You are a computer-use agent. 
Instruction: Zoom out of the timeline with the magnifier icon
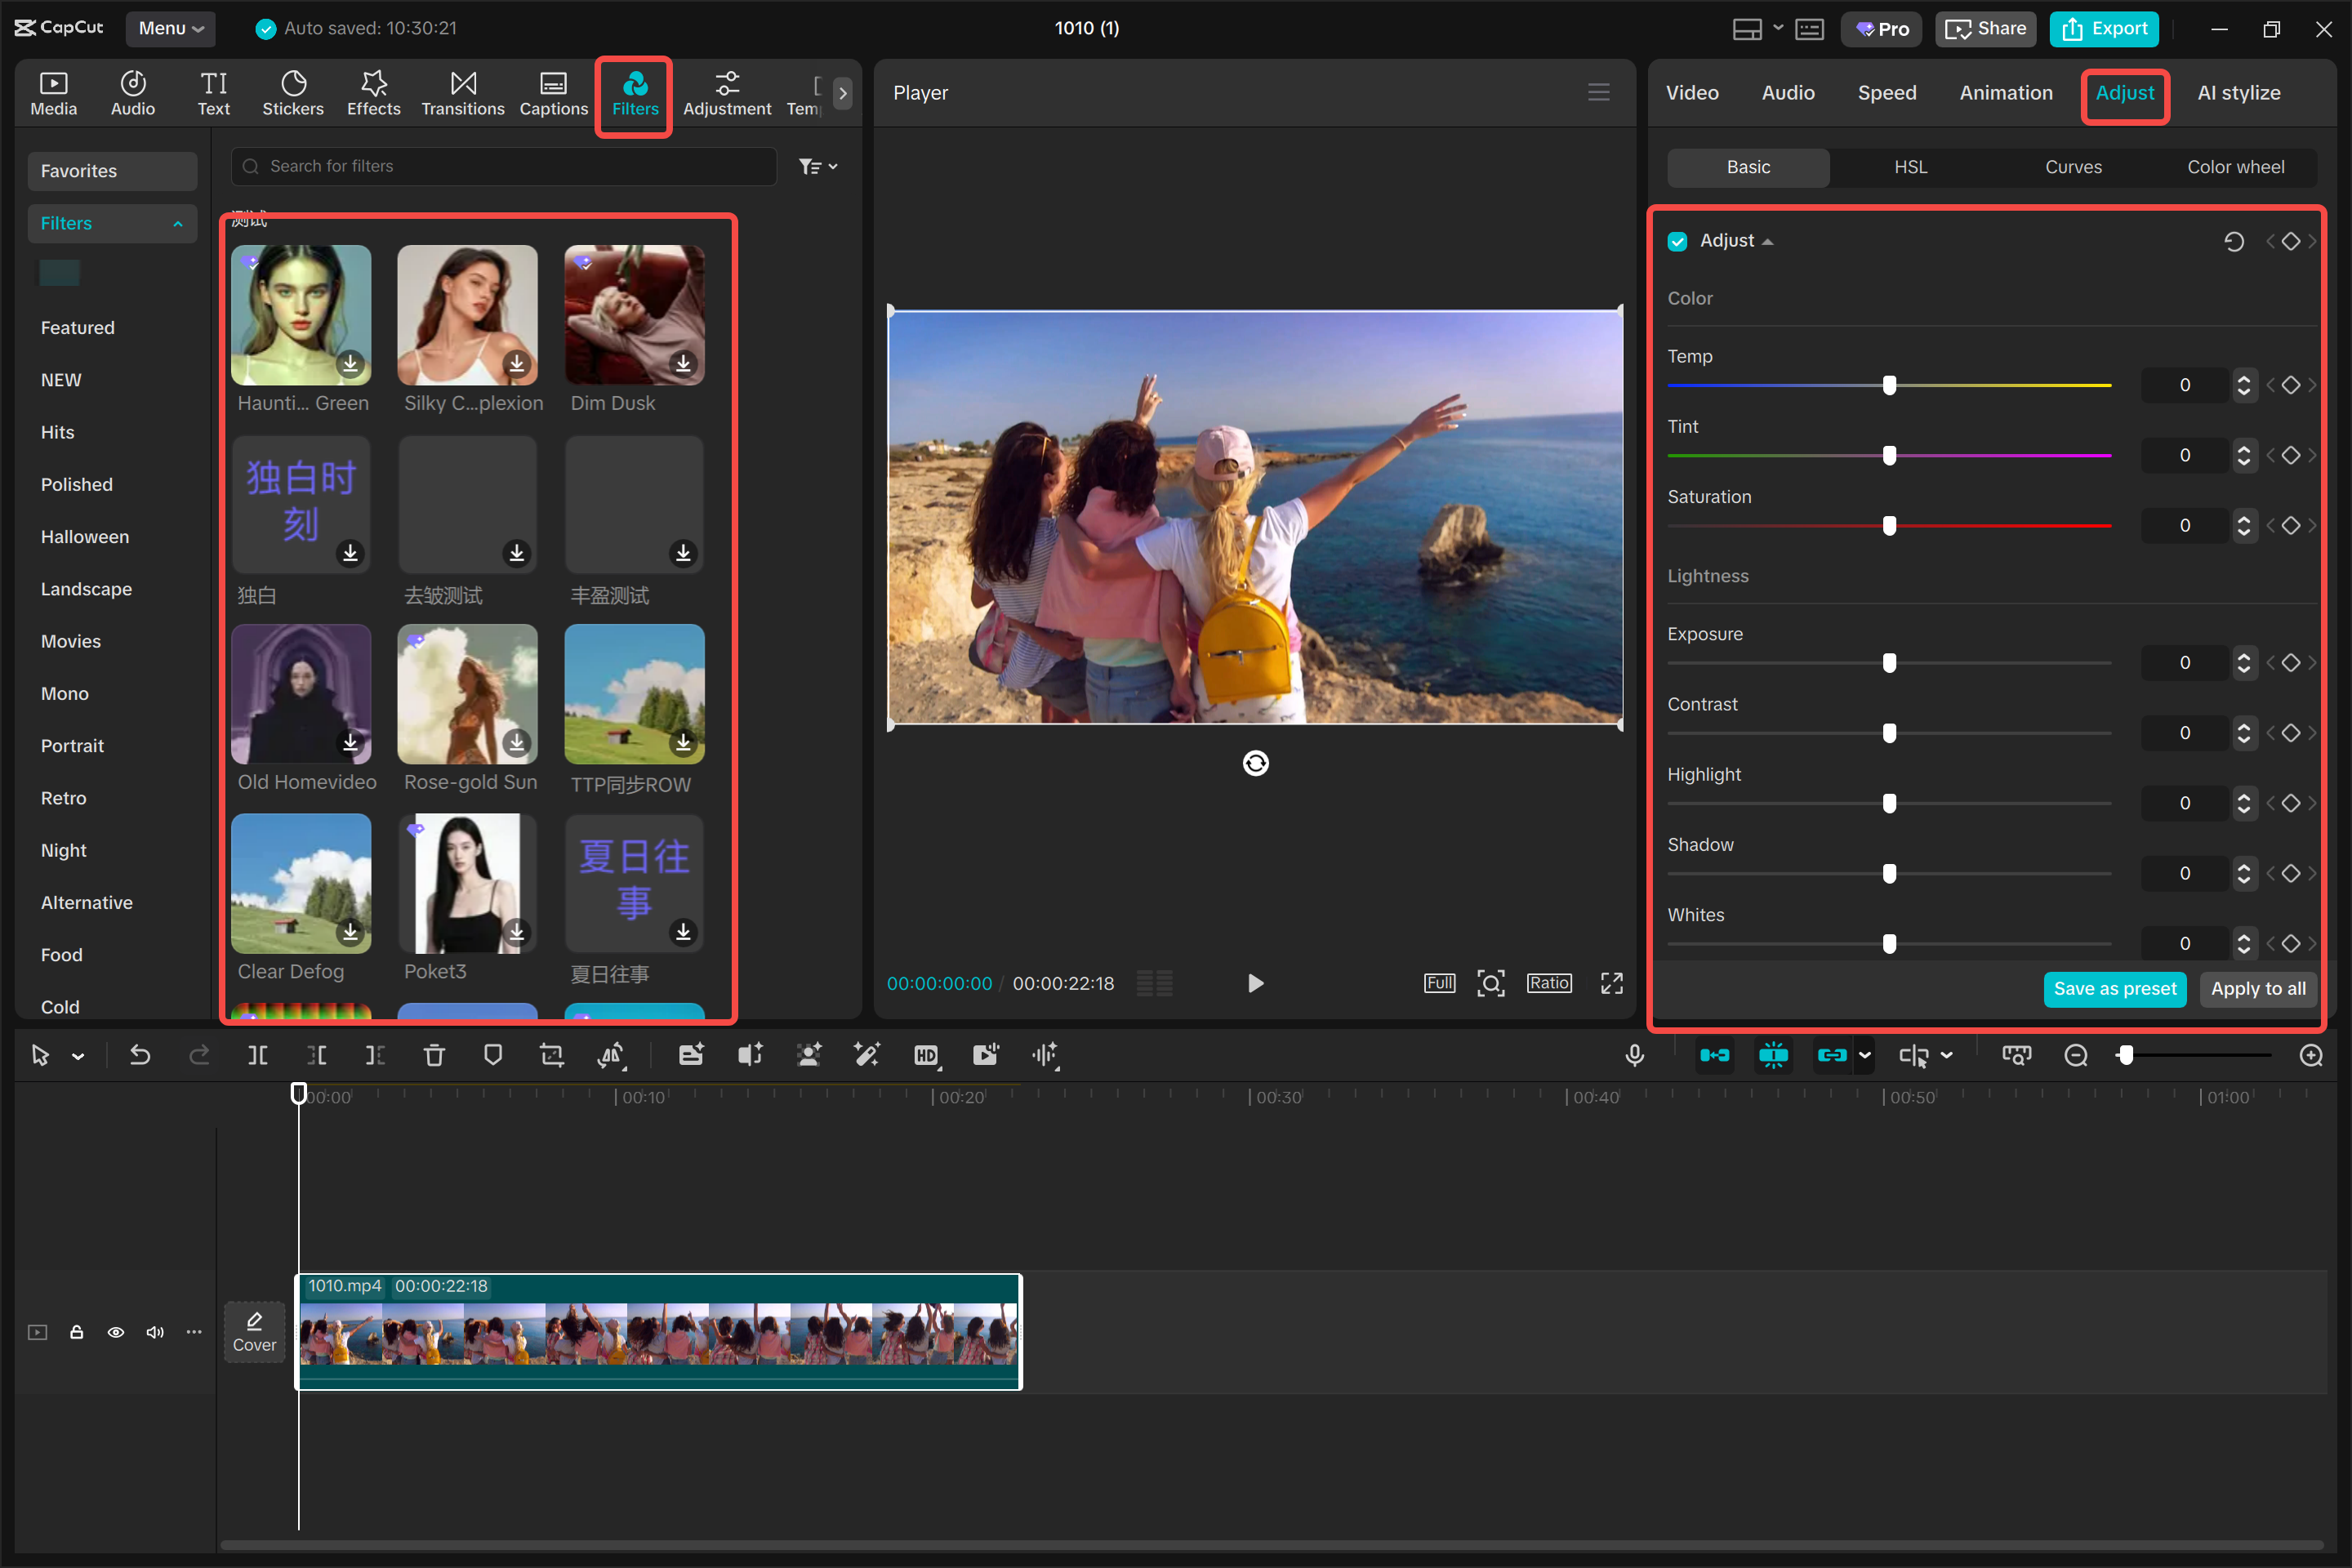pyautogui.click(x=2077, y=1055)
